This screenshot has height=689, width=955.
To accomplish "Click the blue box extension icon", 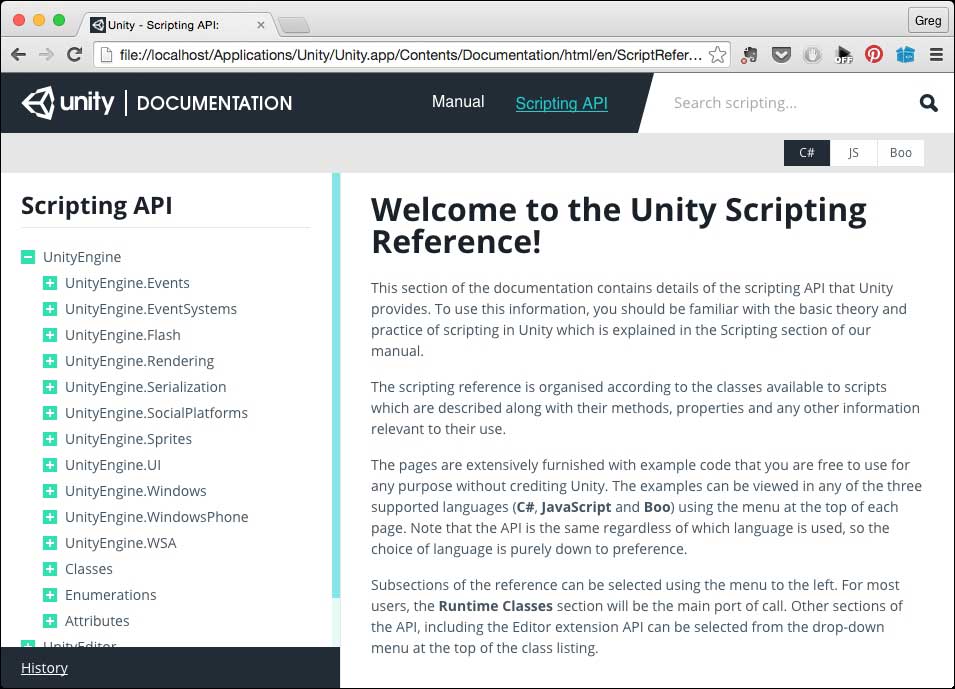I will tap(905, 55).
